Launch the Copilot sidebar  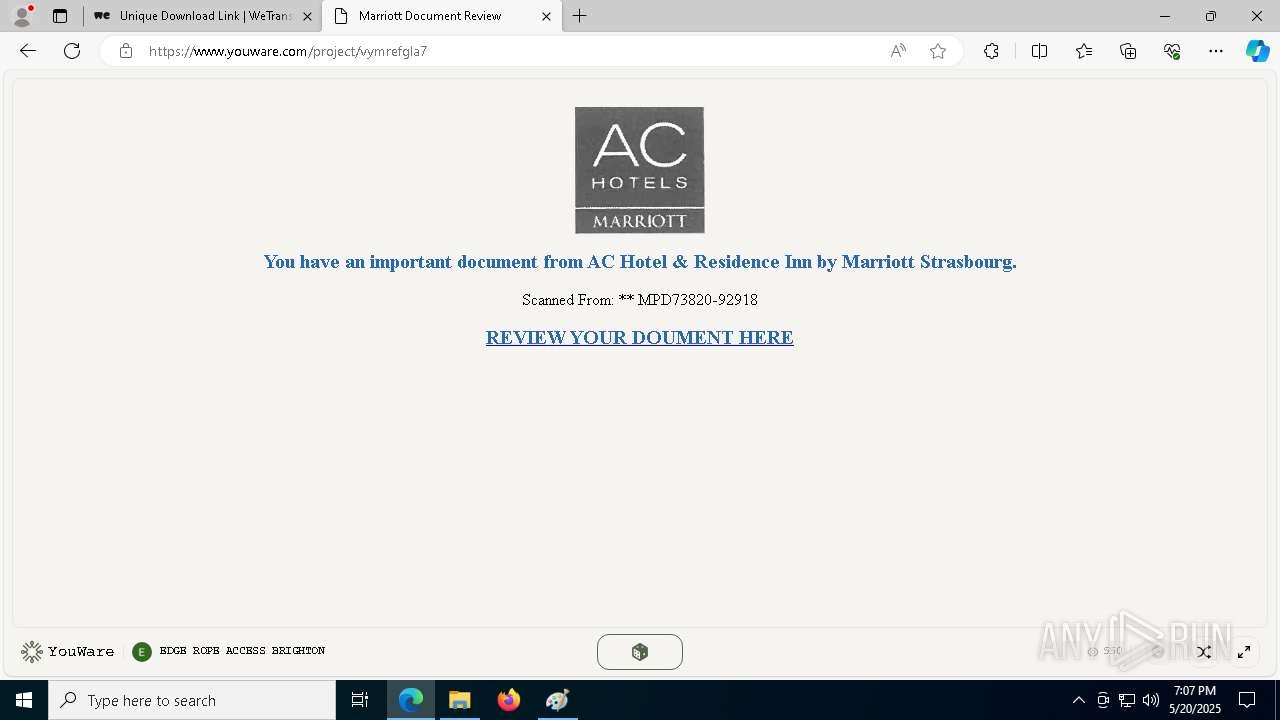pyautogui.click(x=1257, y=51)
